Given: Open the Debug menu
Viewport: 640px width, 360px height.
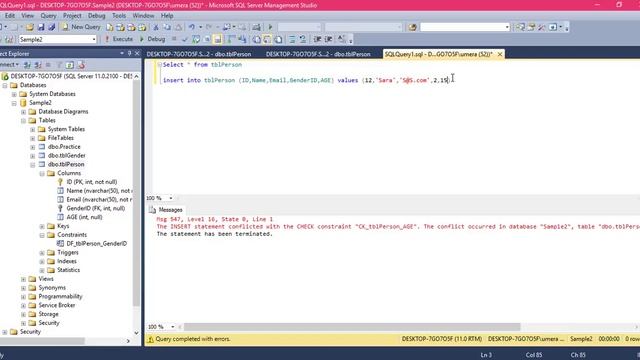Looking at the screenshot, I should [x=96, y=16].
